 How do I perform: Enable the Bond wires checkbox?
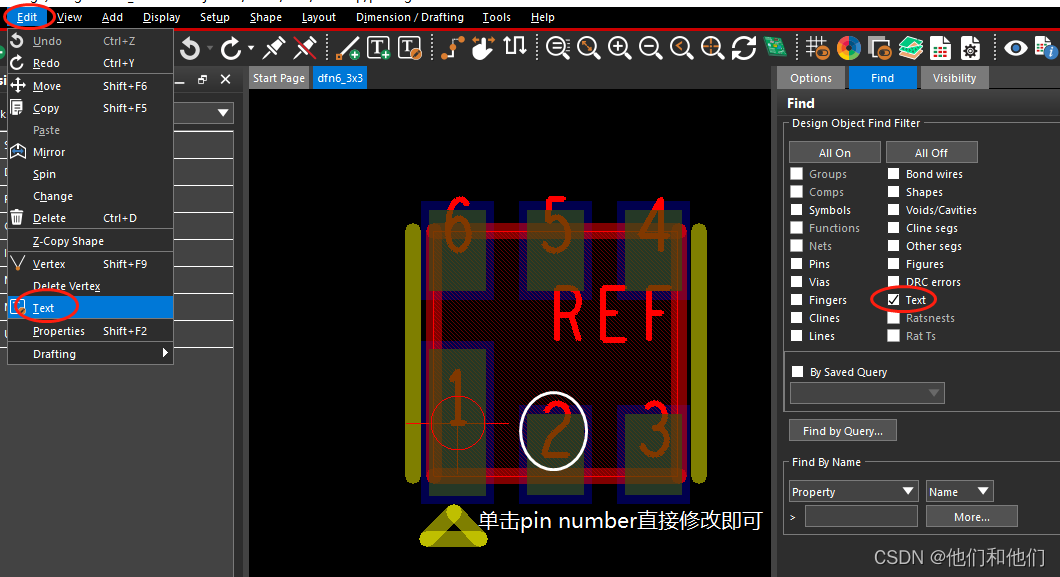894,174
